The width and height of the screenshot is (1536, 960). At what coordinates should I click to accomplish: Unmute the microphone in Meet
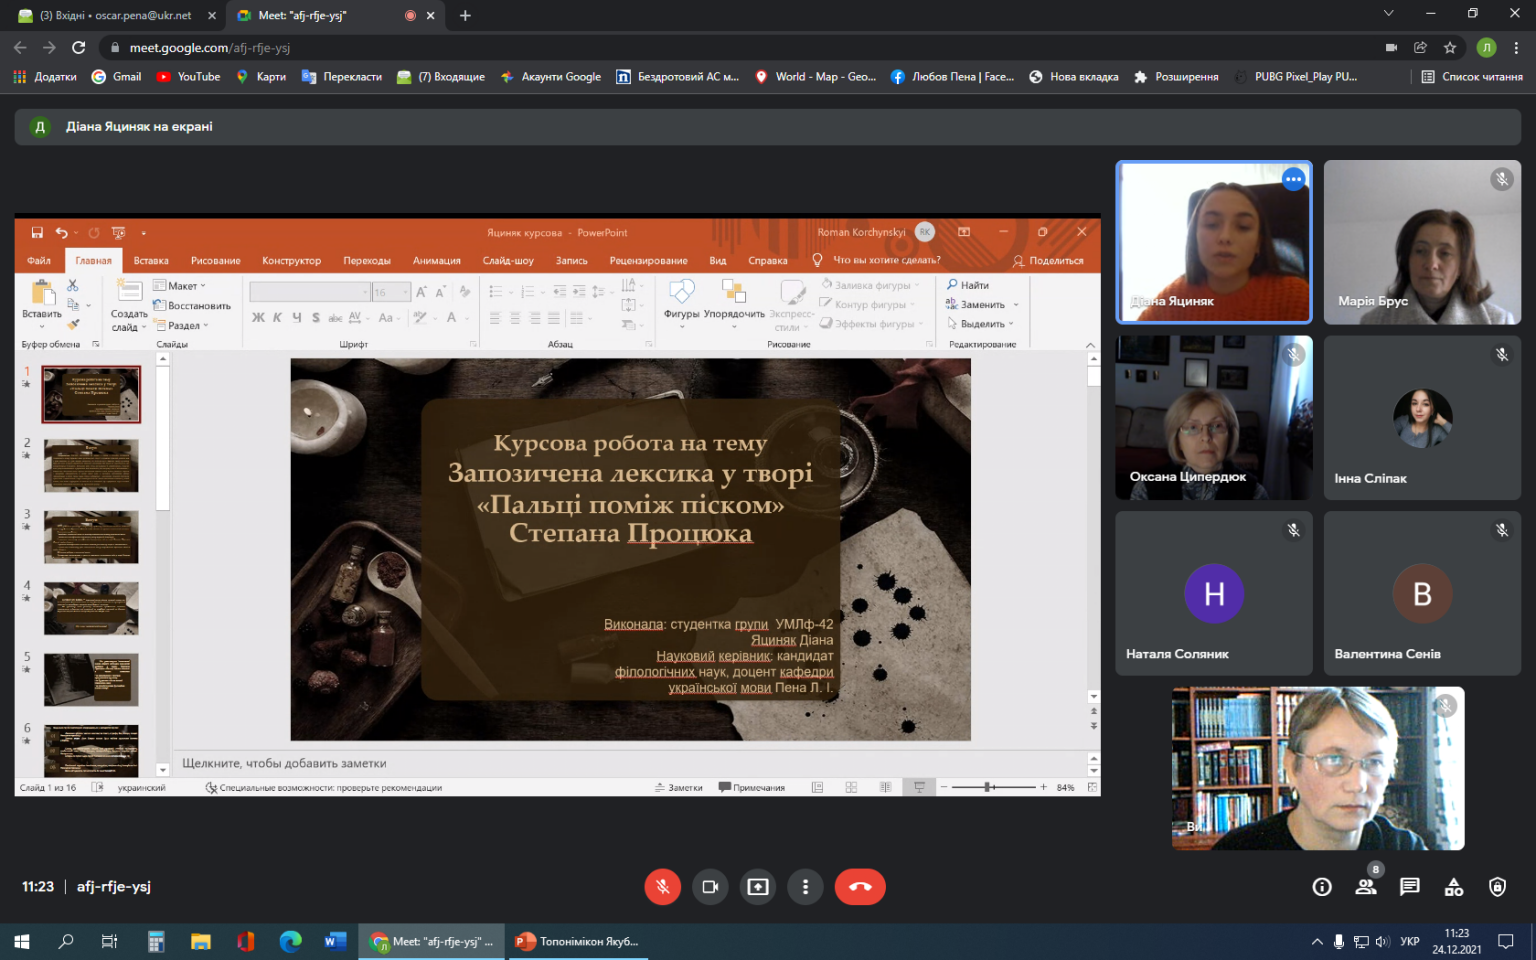click(x=662, y=886)
